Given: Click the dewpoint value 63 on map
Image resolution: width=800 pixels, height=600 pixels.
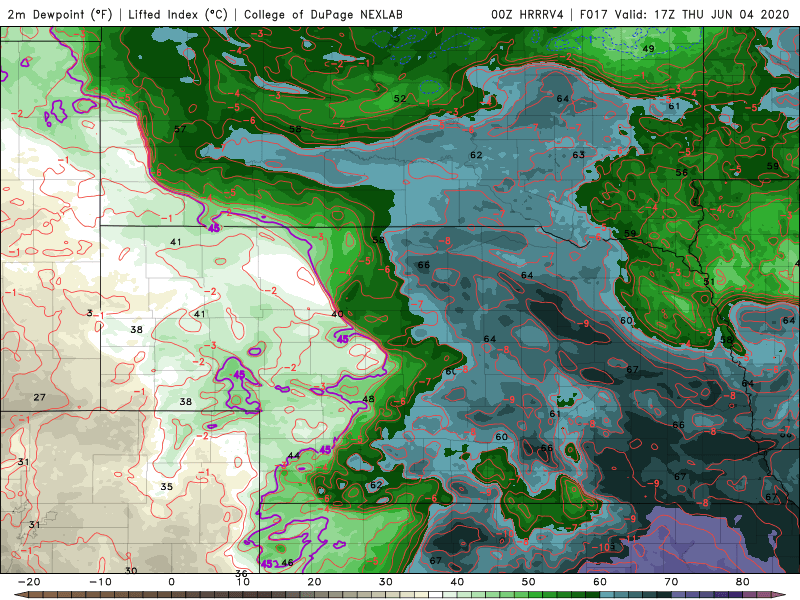Looking at the screenshot, I should point(579,155).
